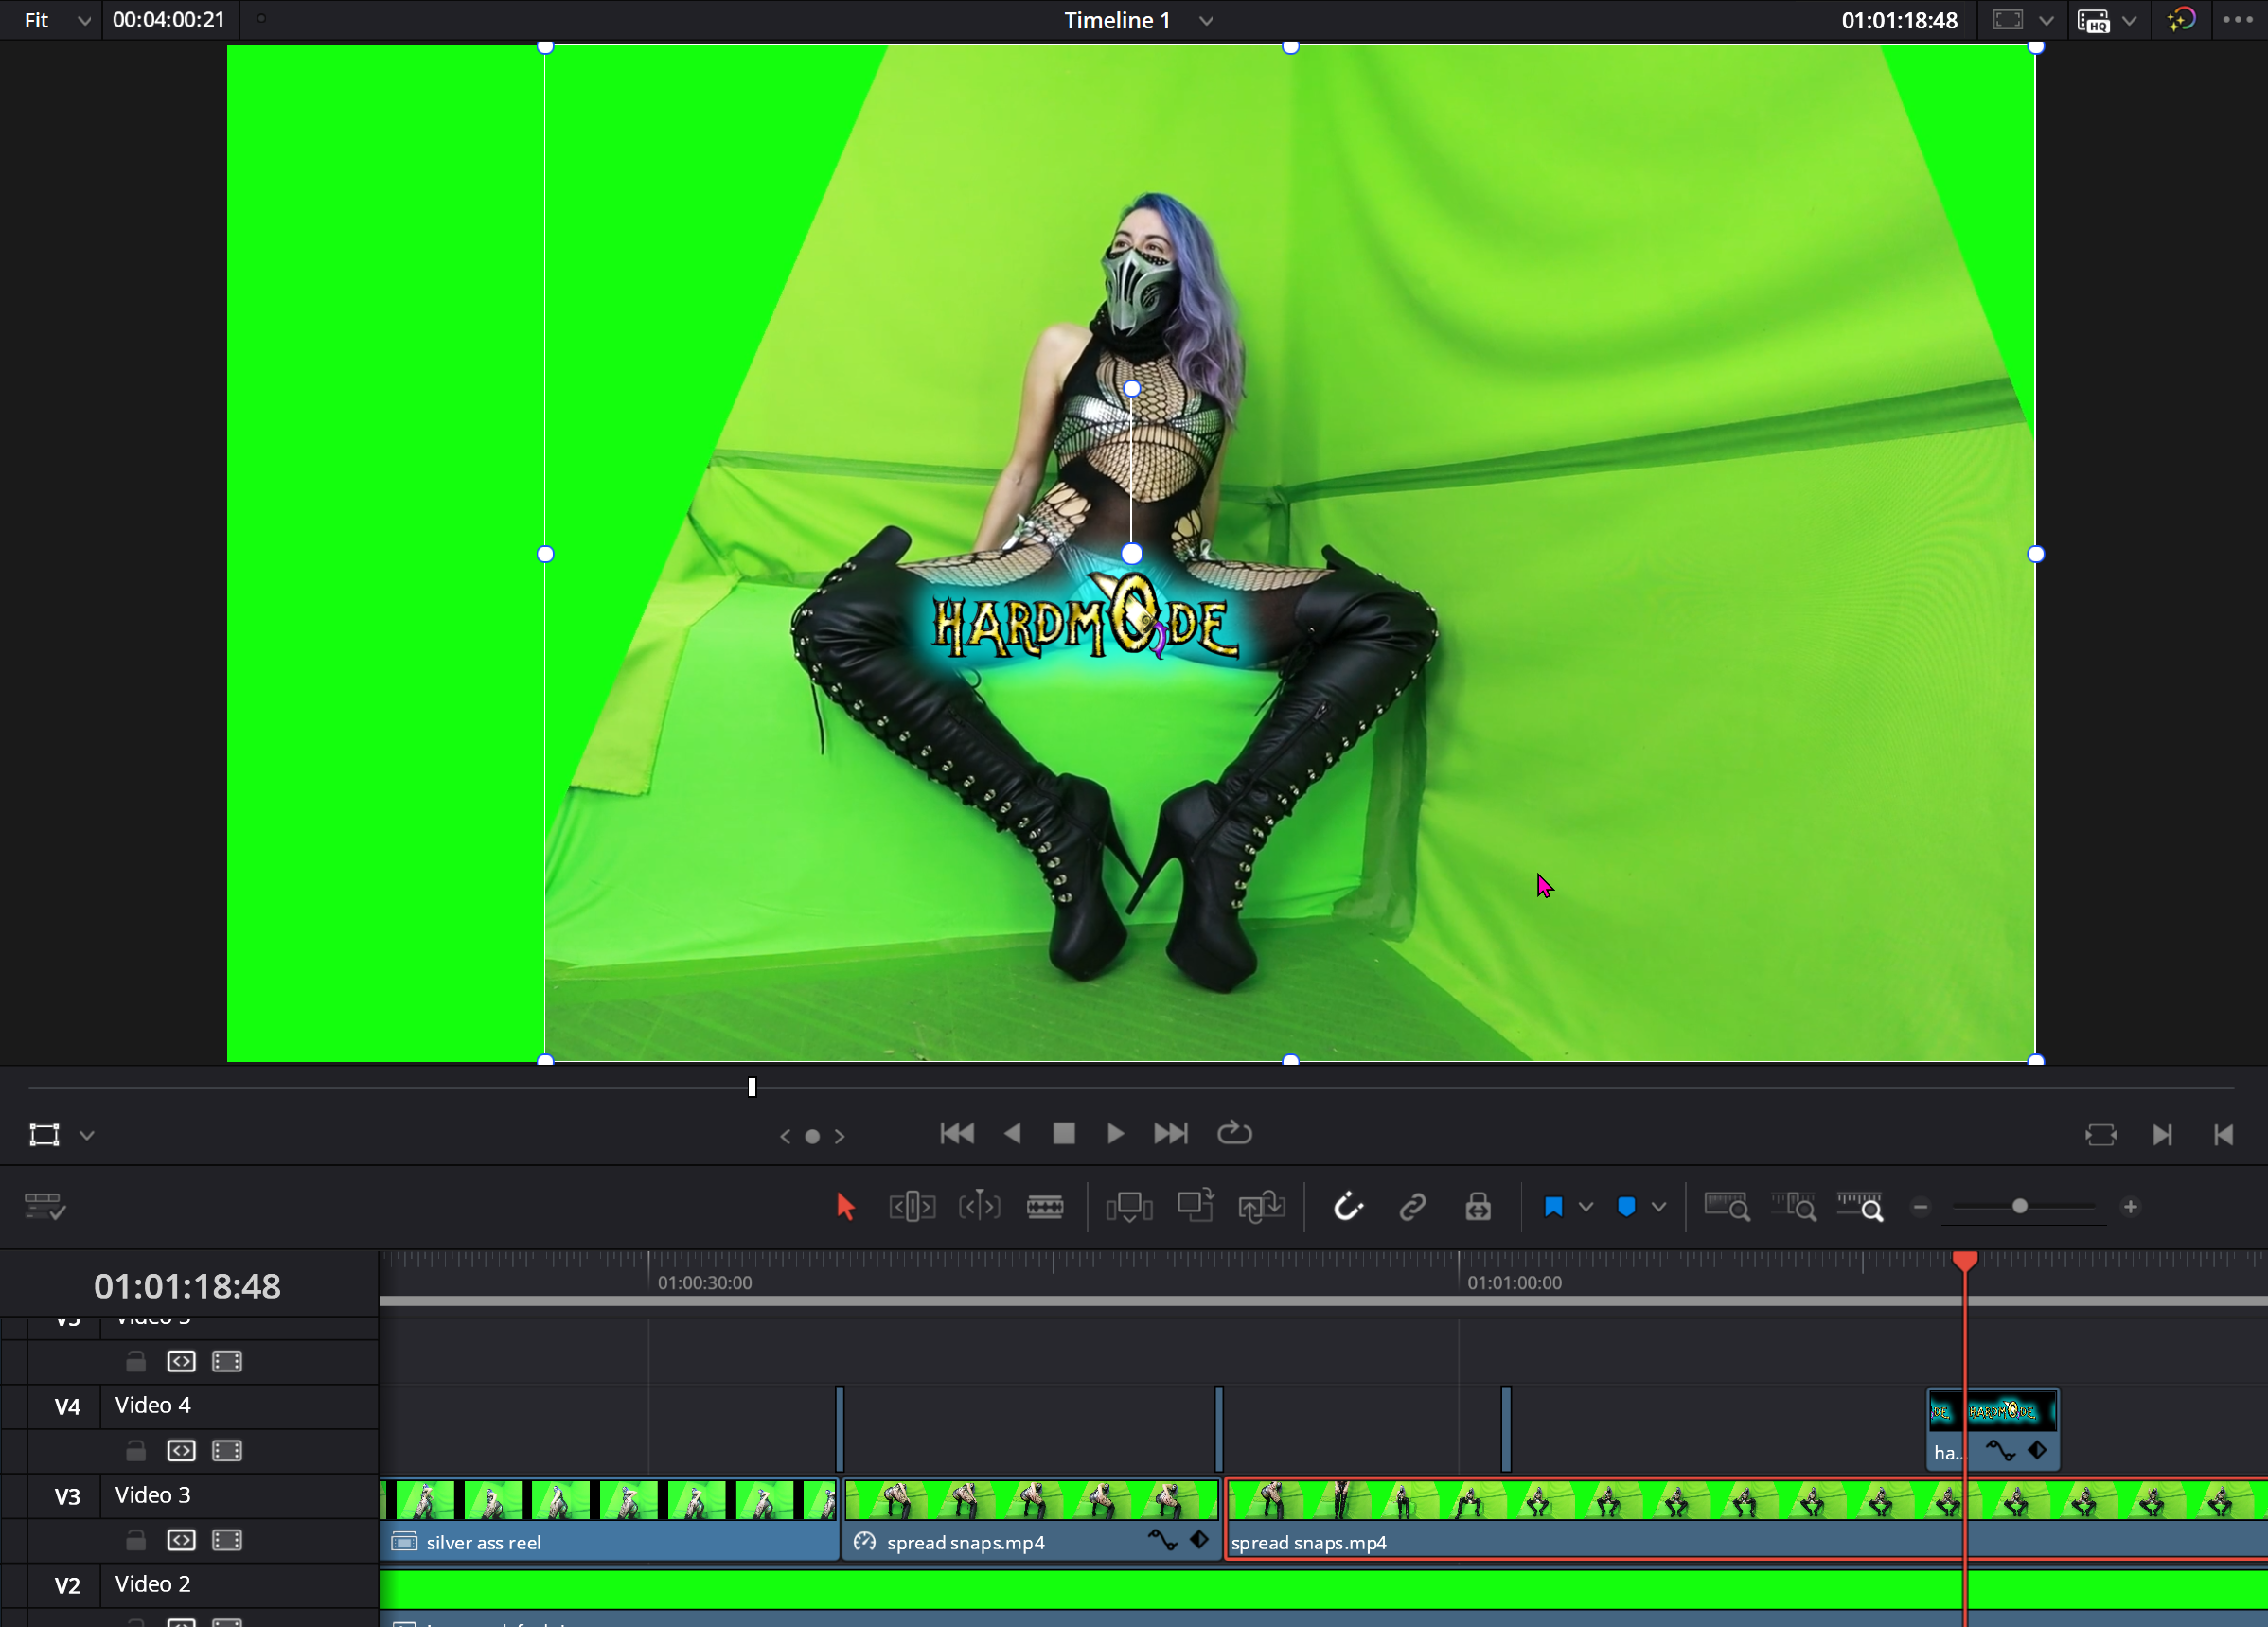The image size is (2268, 1627).
Task: Click the timeline zoom out minus icon
Action: click(x=1920, y=1207)
